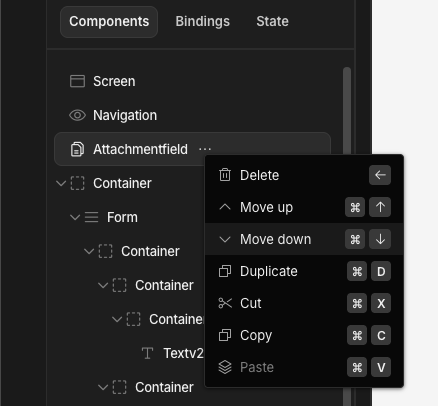438x406 pixels.
Task: Click the Duplicate squares icon
Action: pyautogui.click(x=225, y=271)
